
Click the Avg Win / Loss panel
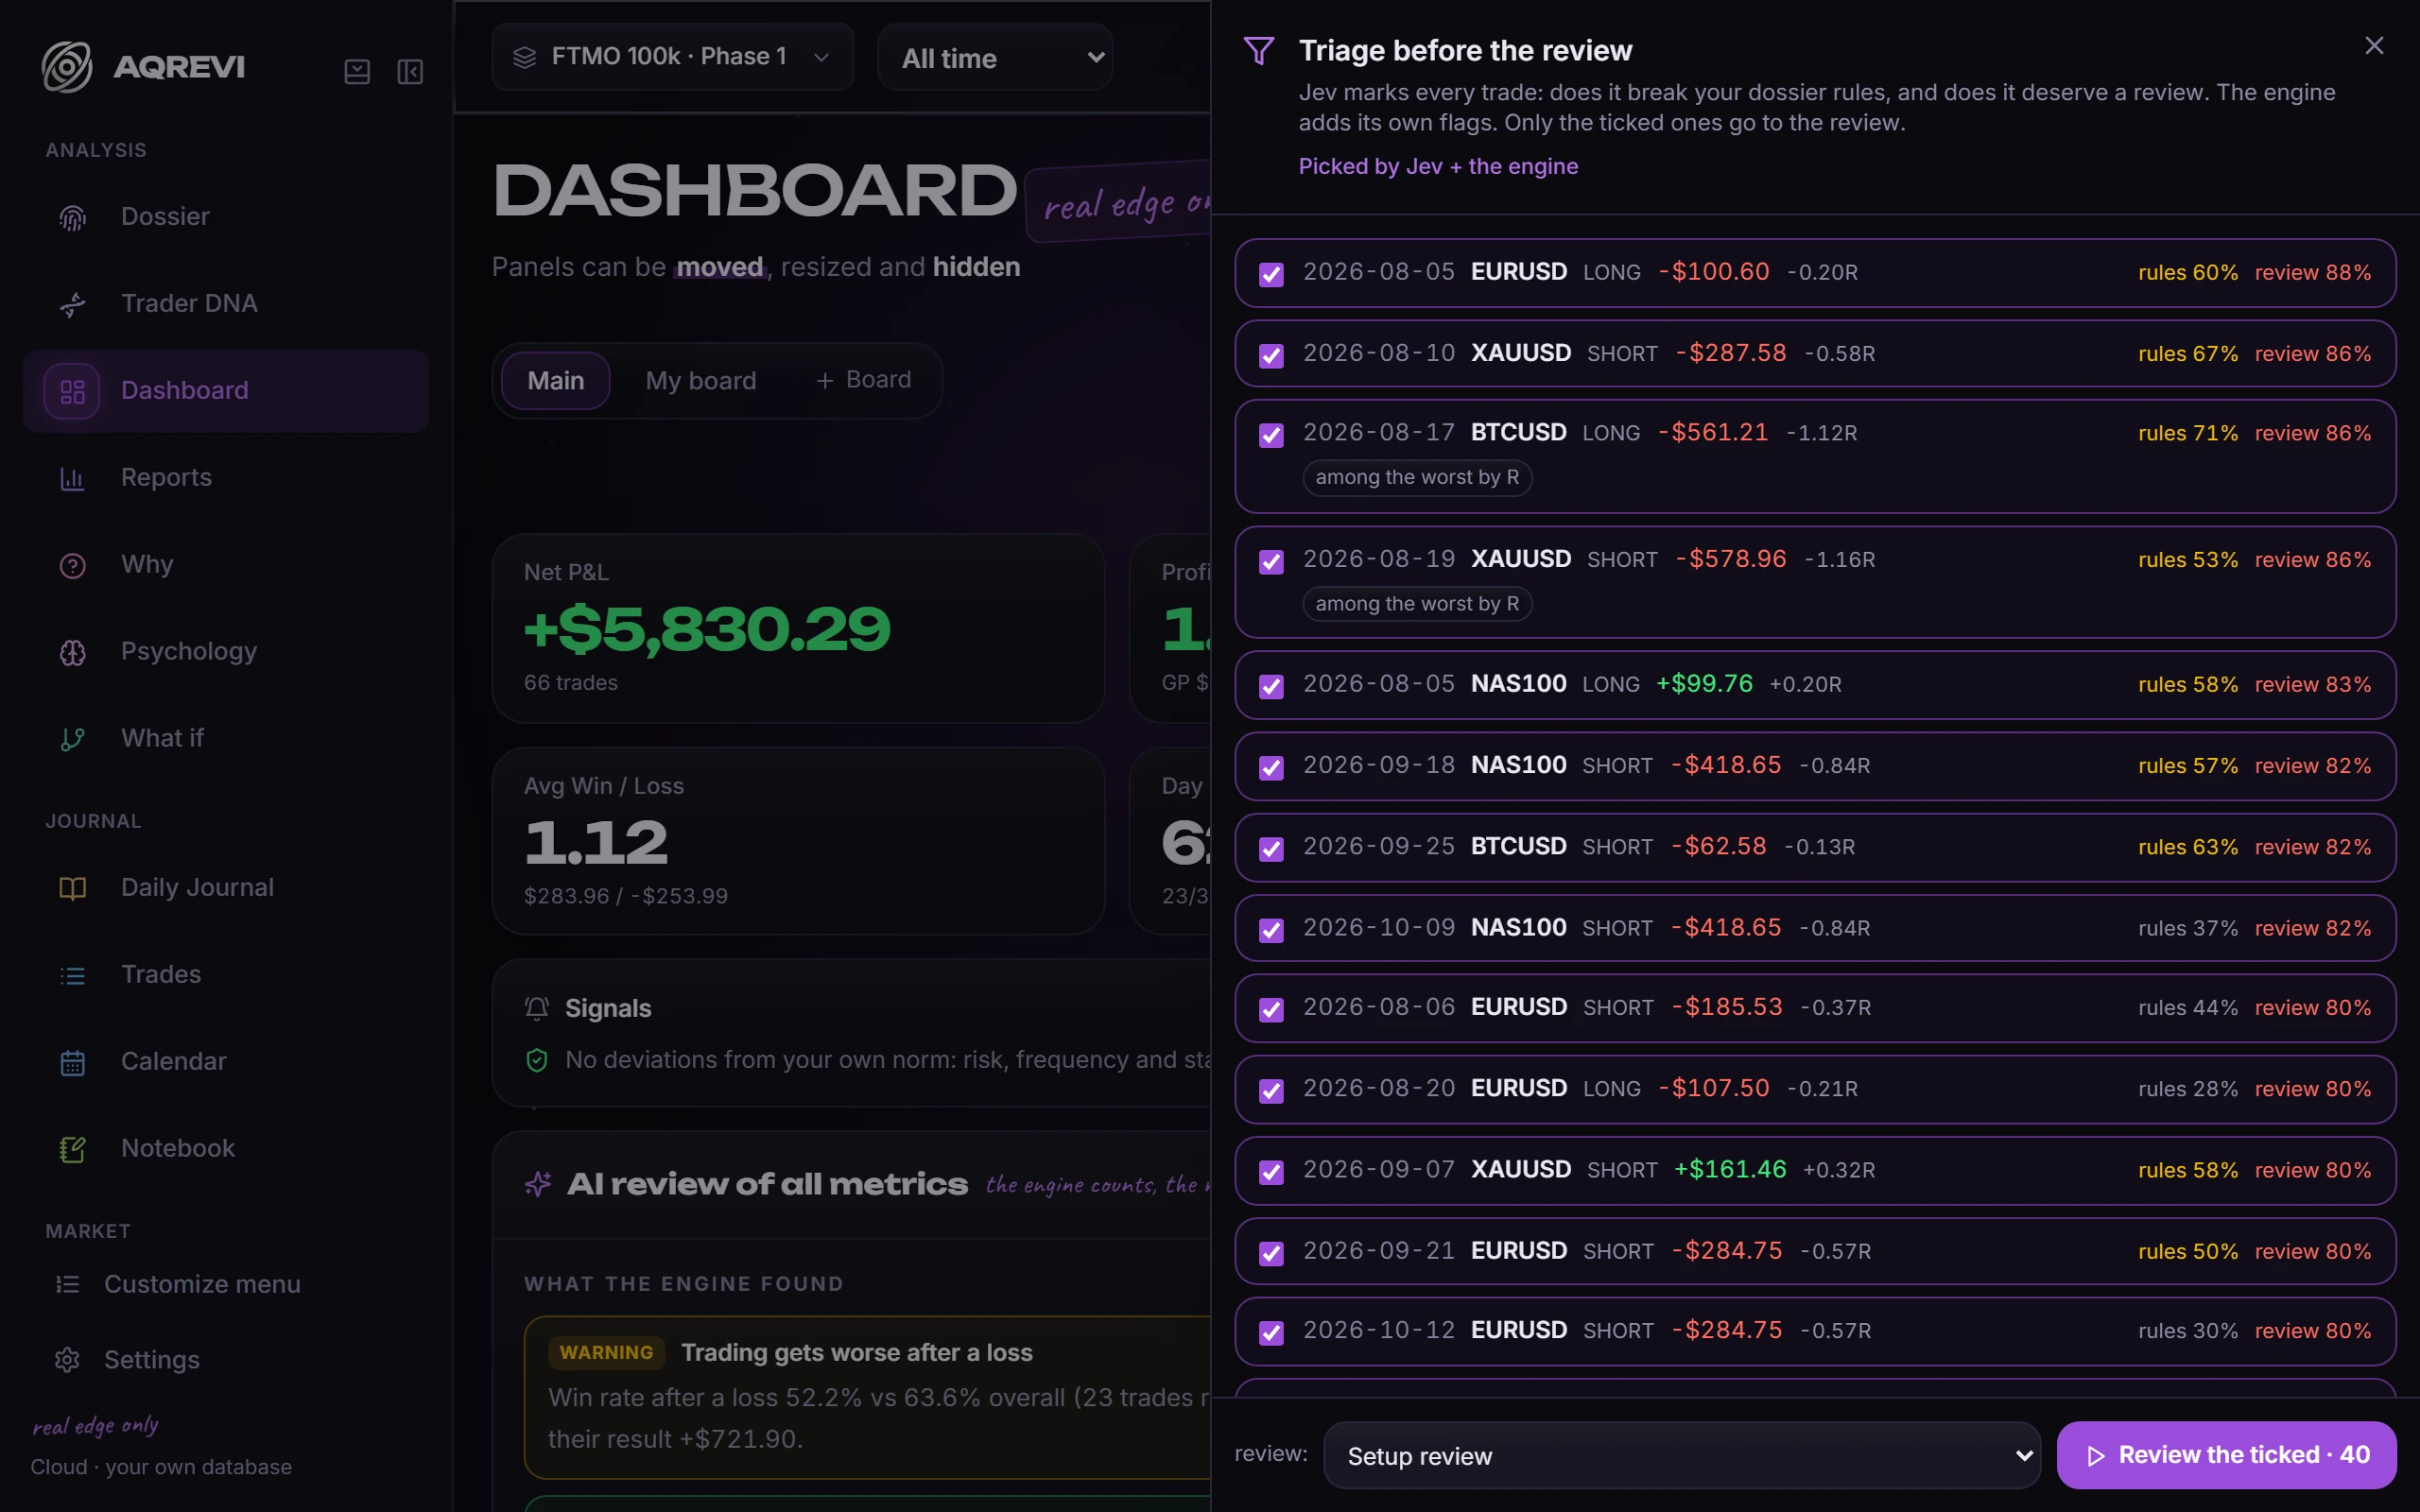coord(798,841)
